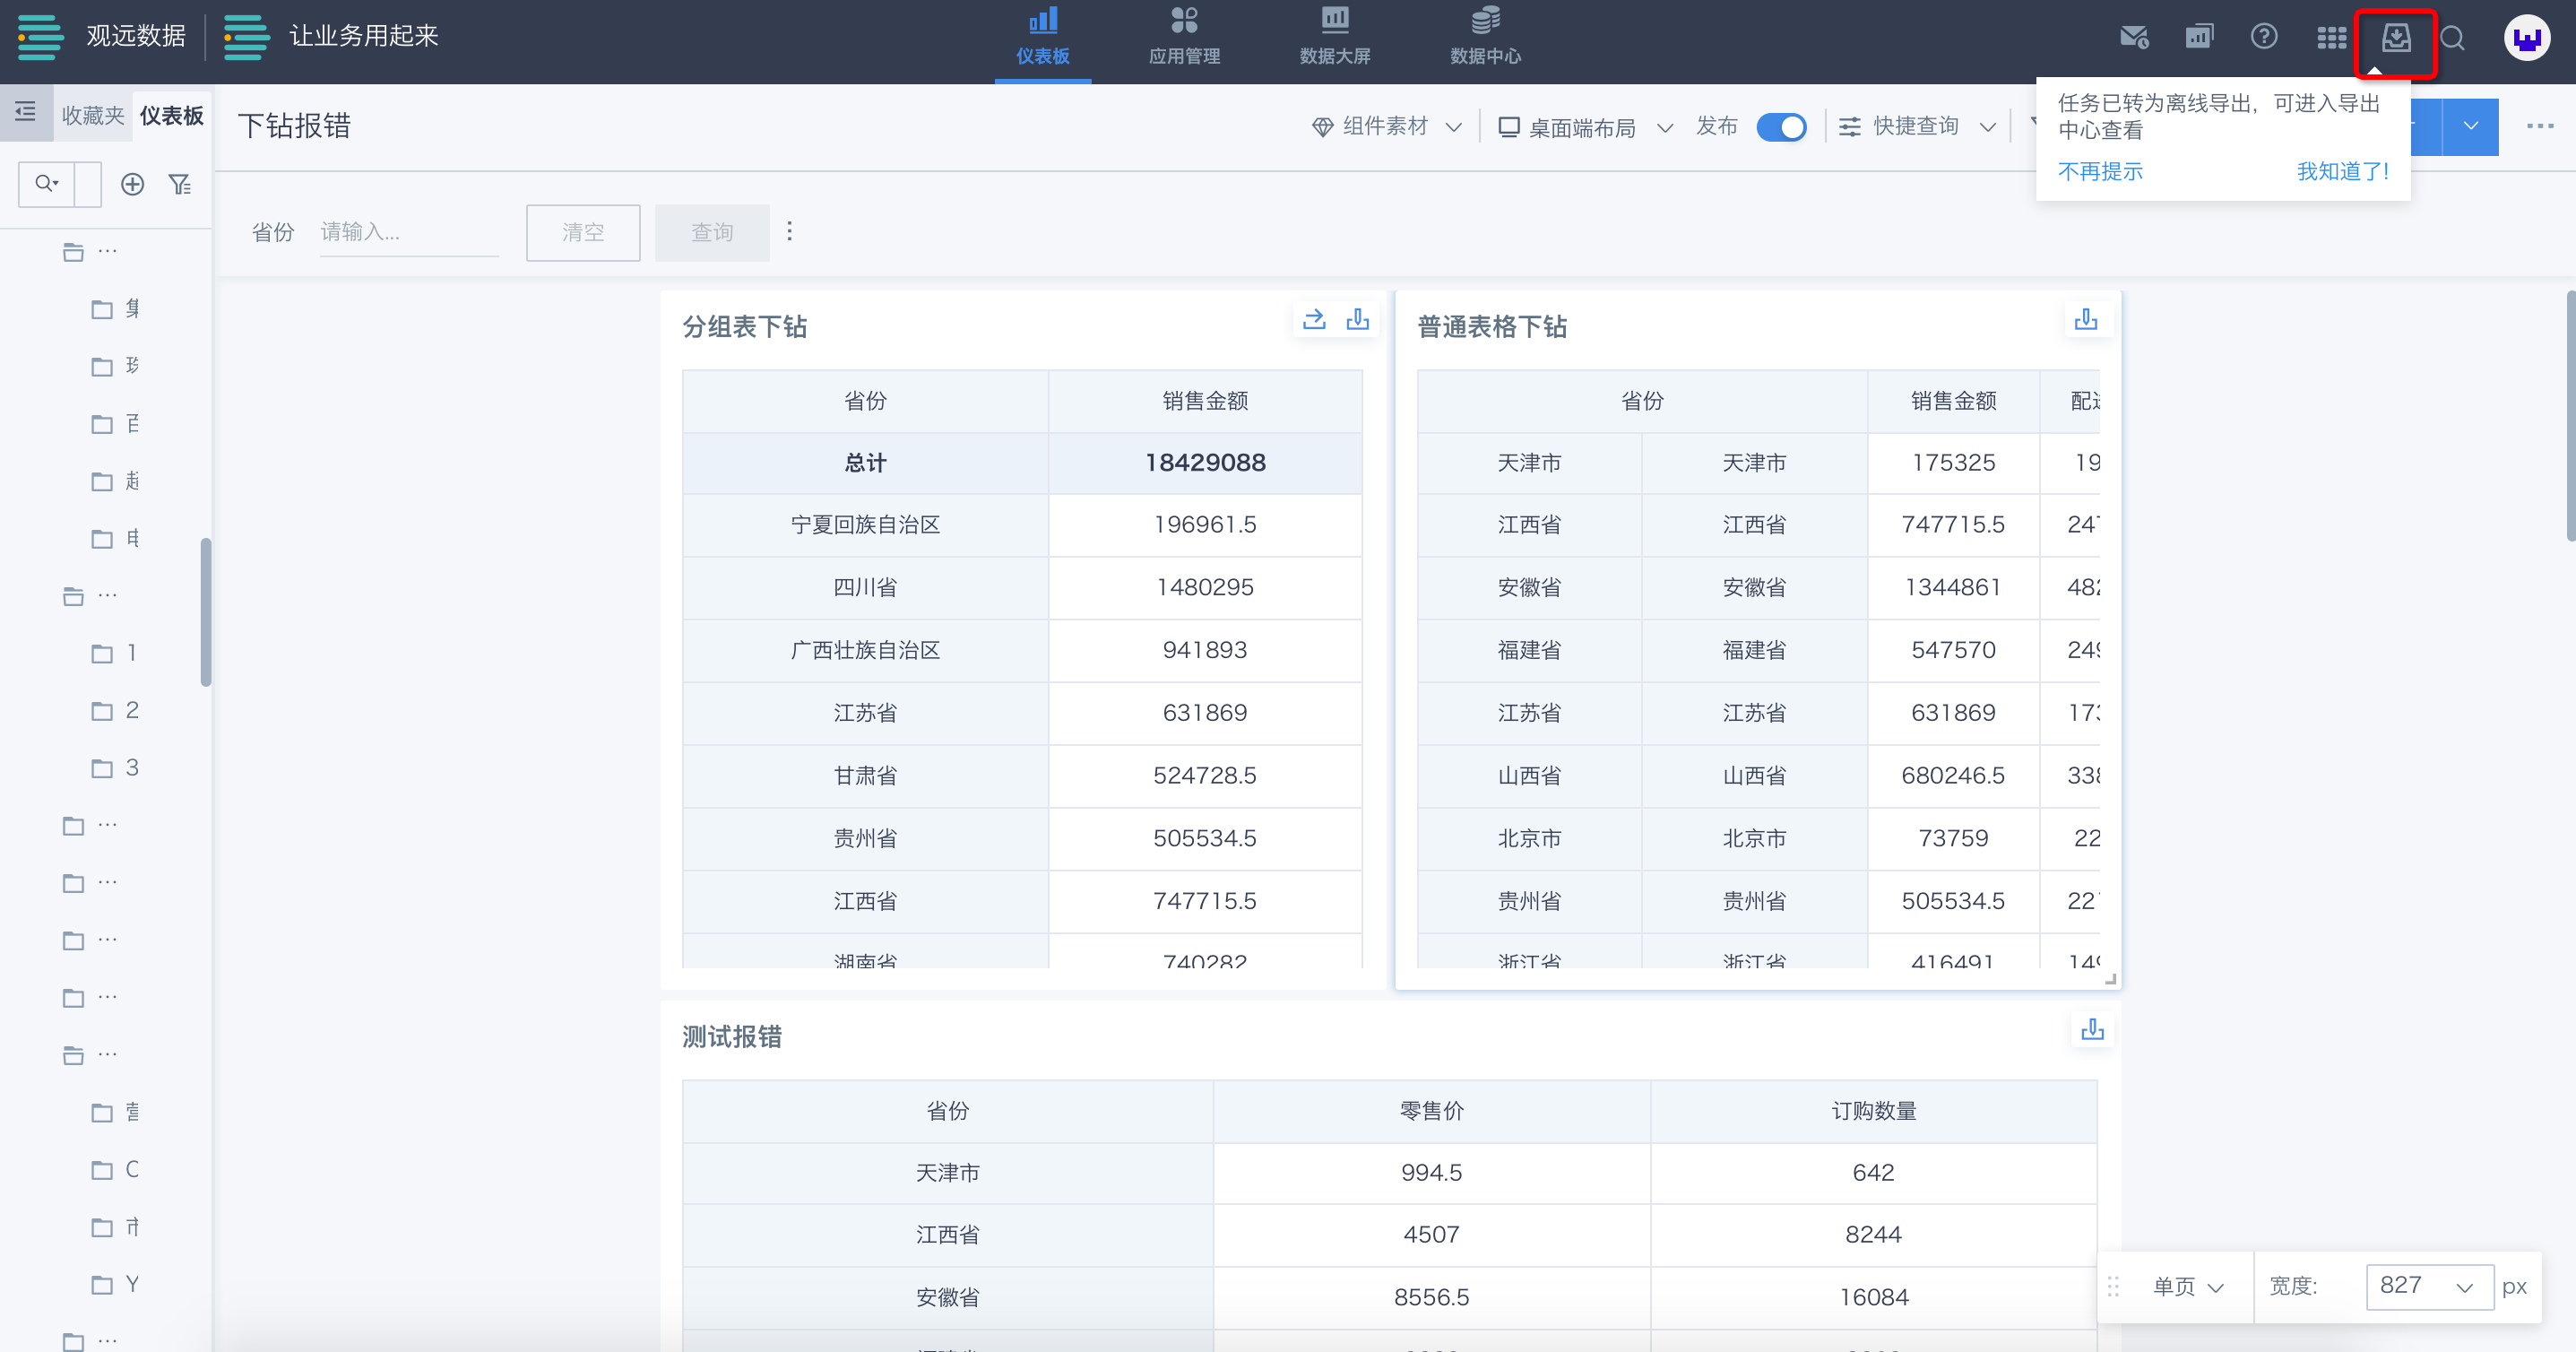Click export icon on 测试报错 card

point(2092,1029)
